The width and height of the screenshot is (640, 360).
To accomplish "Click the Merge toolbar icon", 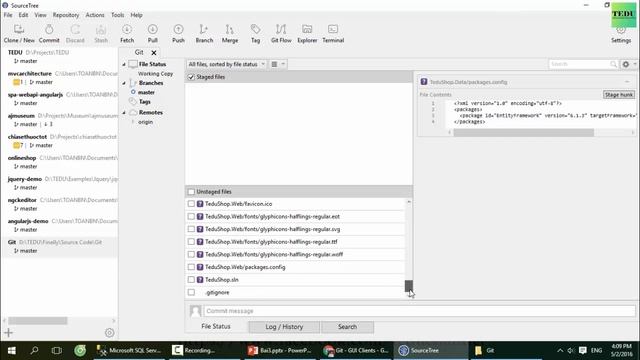I will click(230, 33).
